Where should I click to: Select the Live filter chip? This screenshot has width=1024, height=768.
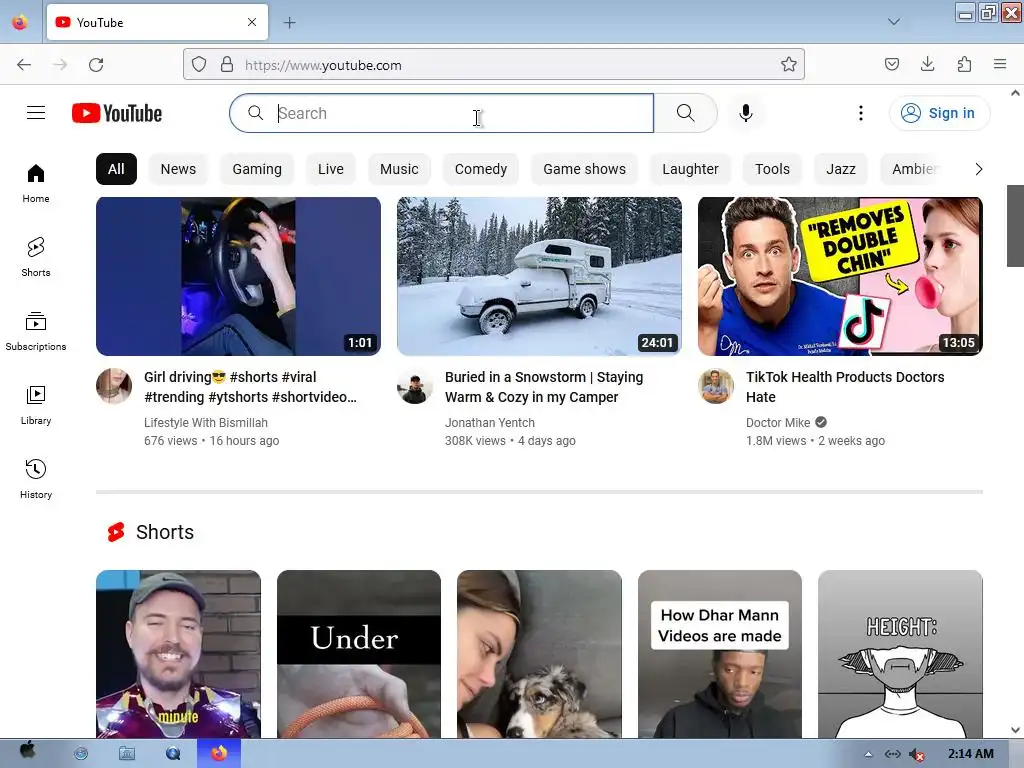pyautogui.click(x=330, y=169)
